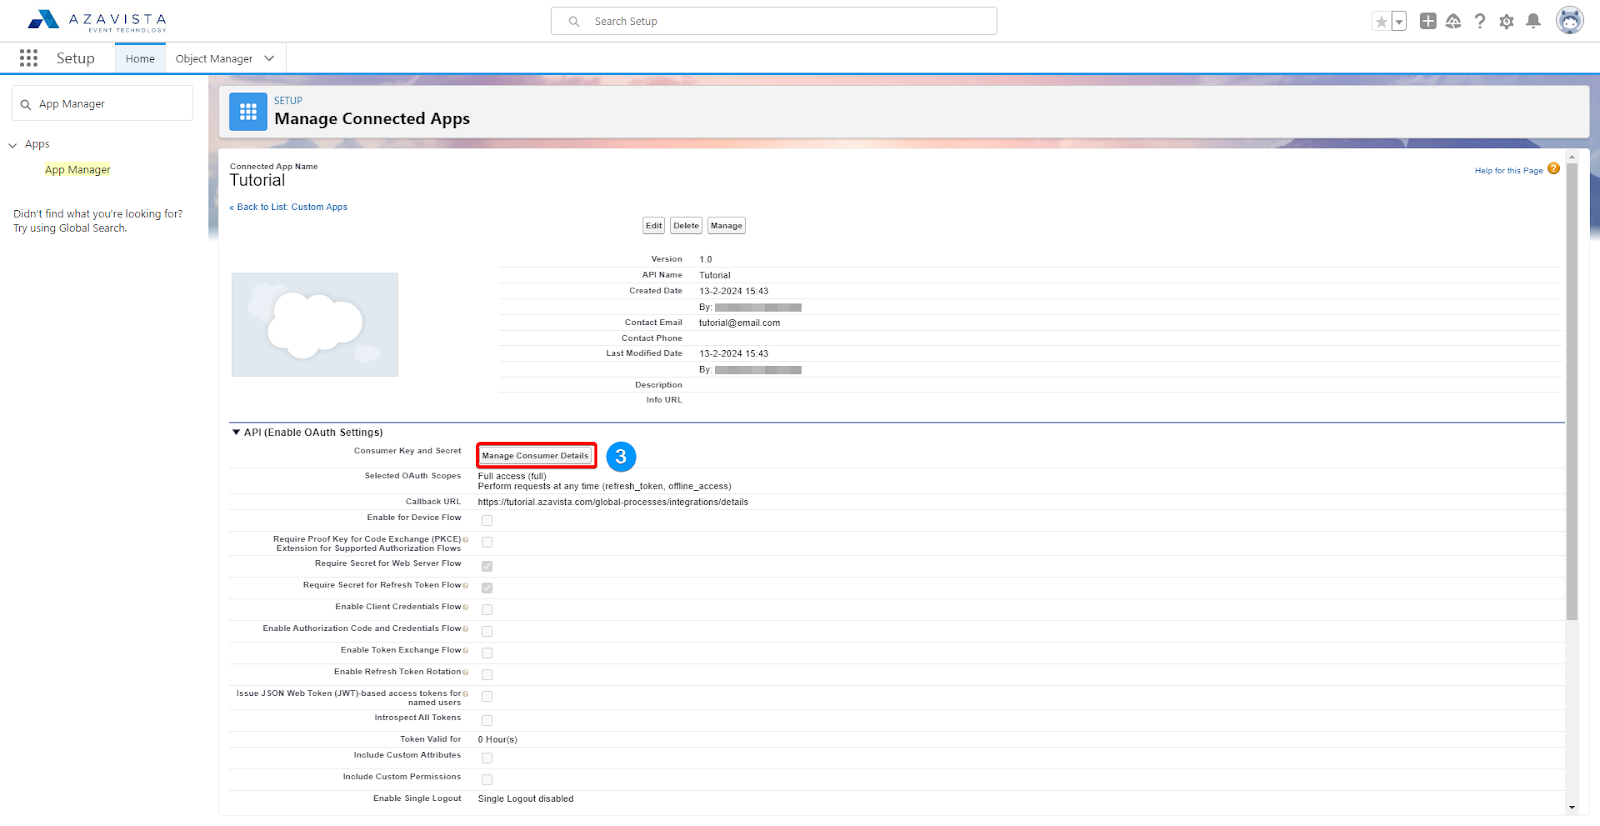Click the connected app cloud logo thumbnail
1600x826 pixels.
(x=315, y=325)
